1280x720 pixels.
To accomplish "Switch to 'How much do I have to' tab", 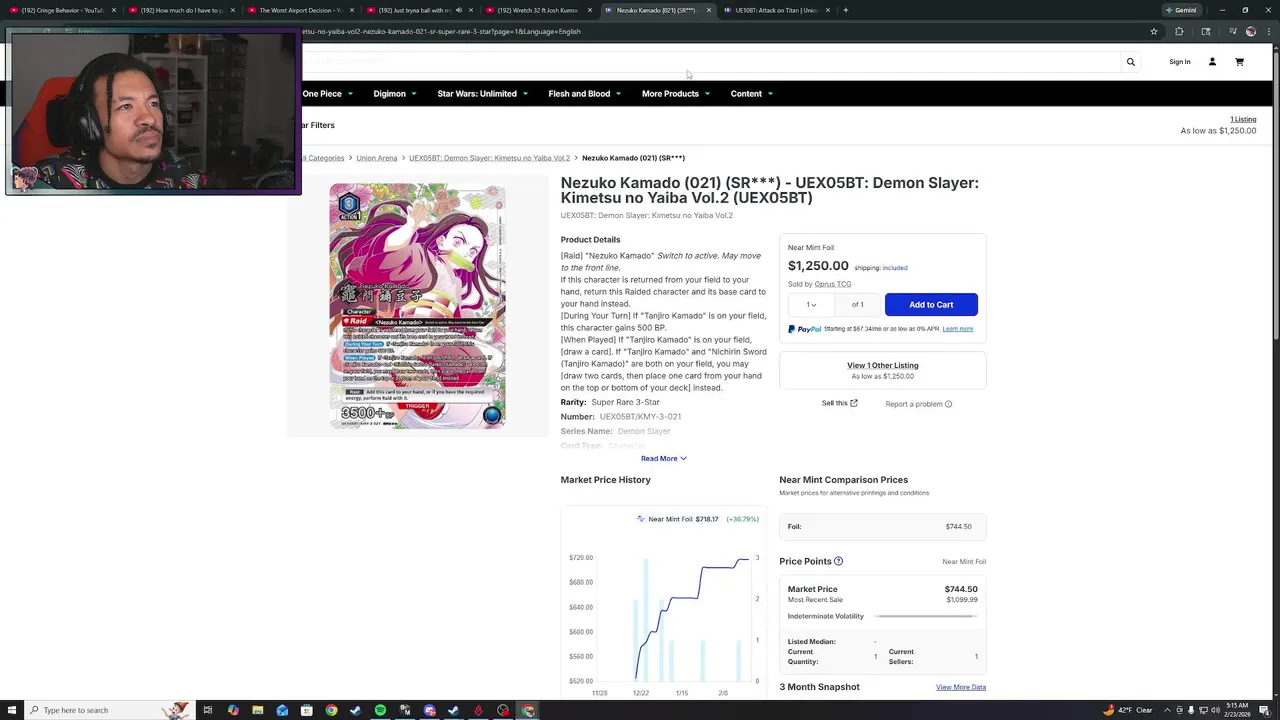I will pos(182,10).
